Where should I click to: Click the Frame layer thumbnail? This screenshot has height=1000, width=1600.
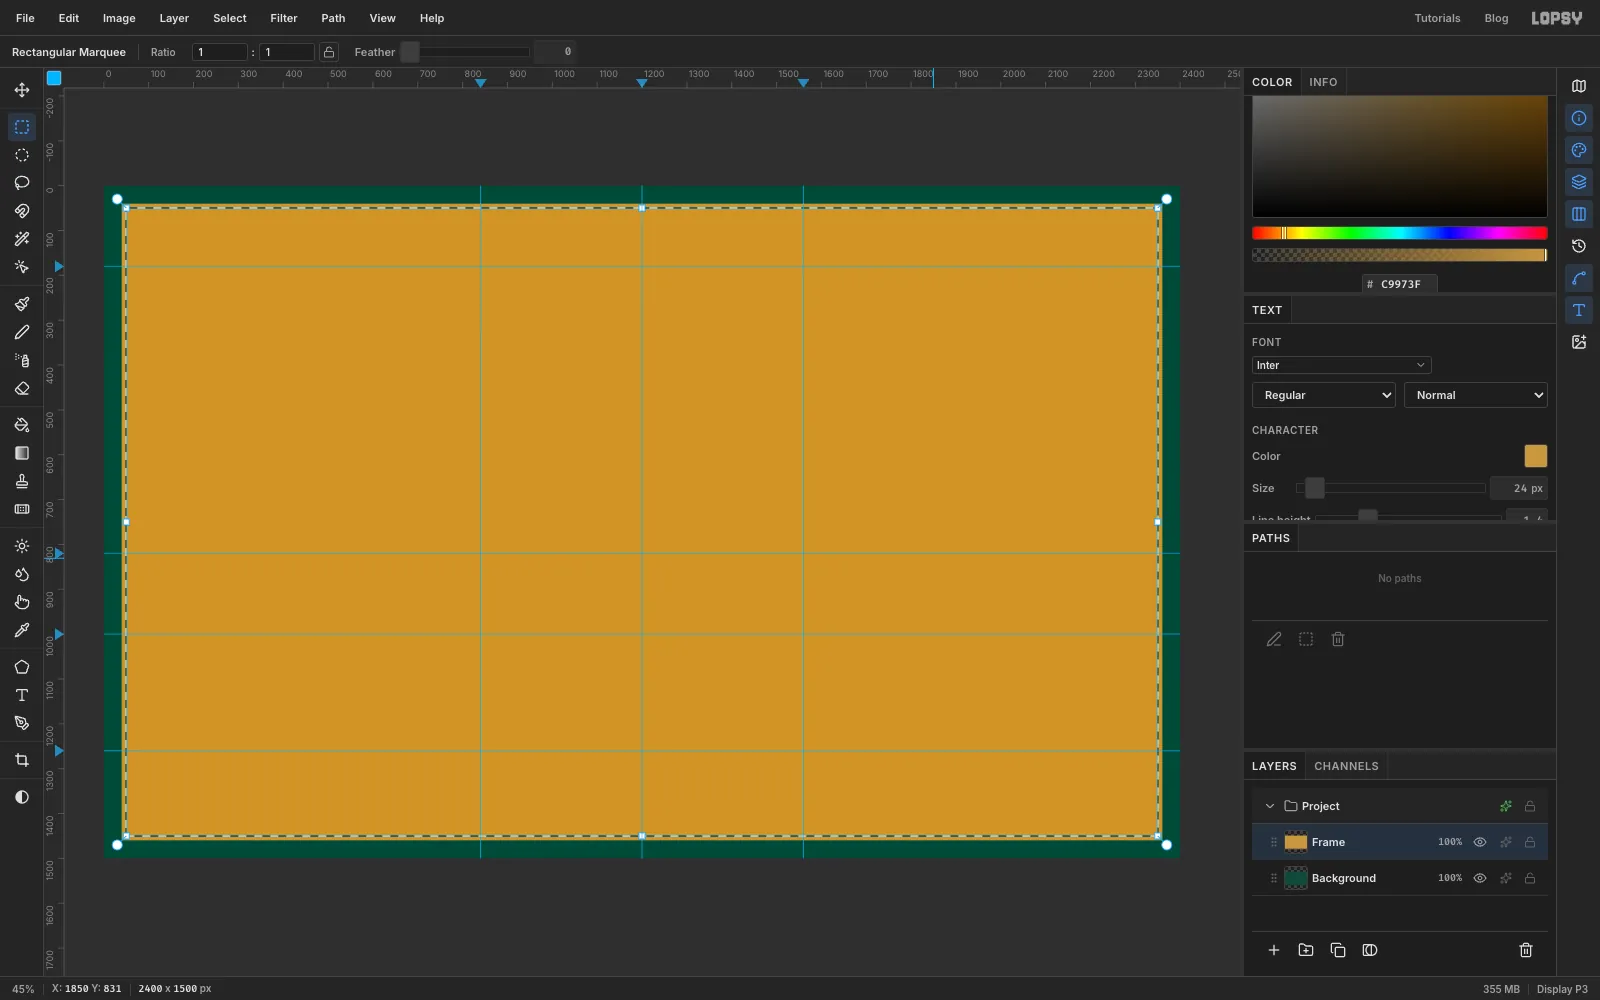(x=1296, y=842)
